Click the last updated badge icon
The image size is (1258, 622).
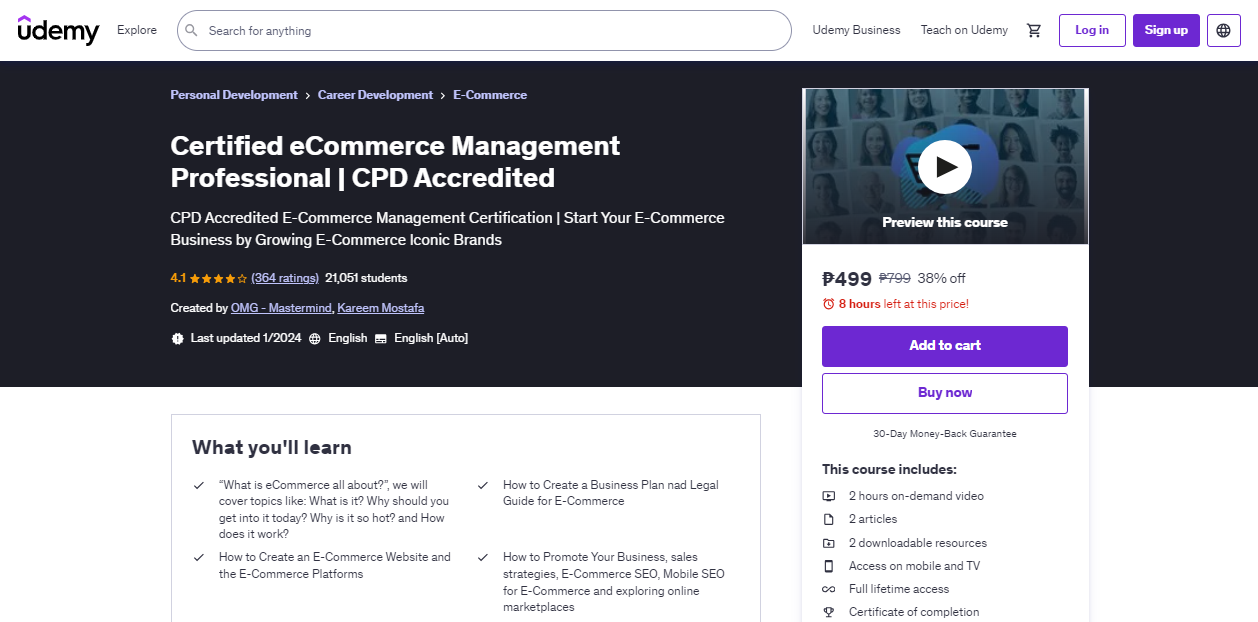178,338
